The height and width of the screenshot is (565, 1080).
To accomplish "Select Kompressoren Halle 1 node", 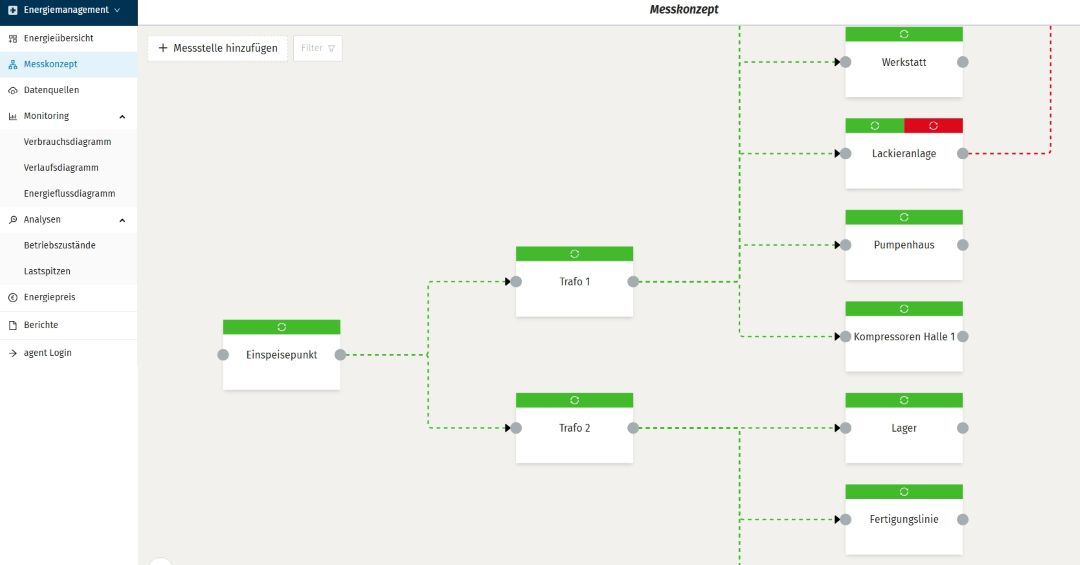I will 904,337.
